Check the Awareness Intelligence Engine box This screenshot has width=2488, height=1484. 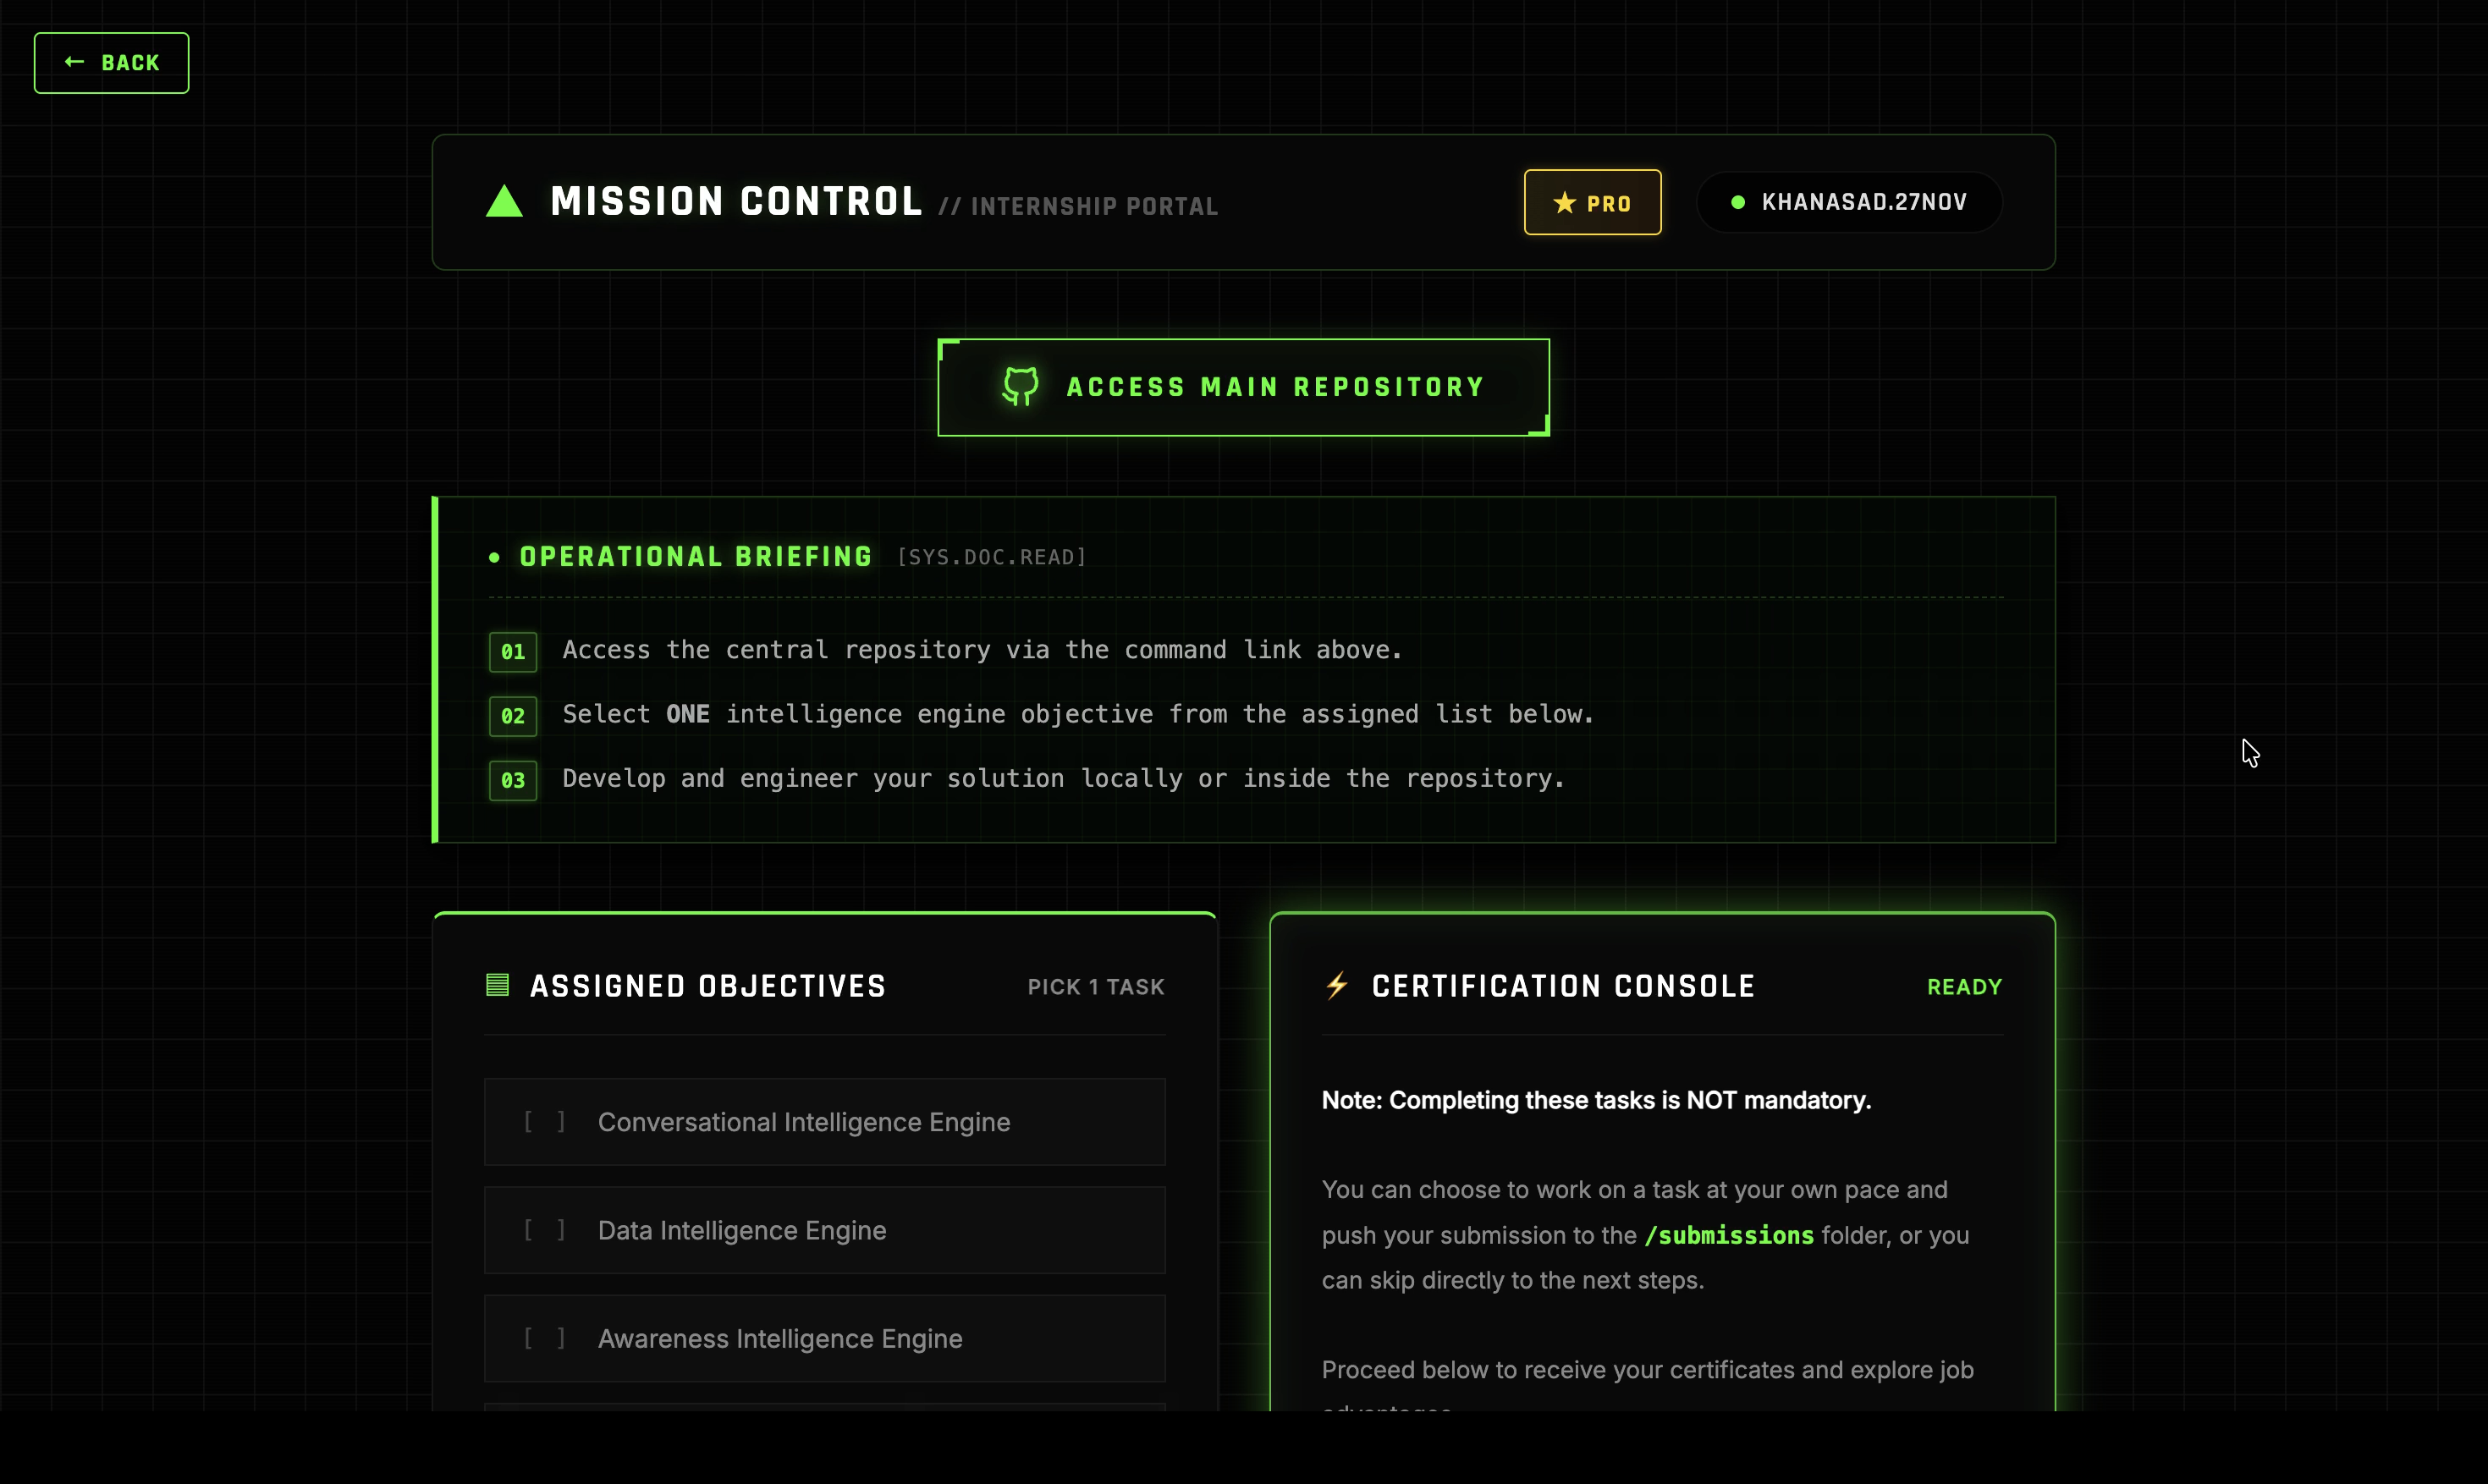[x=545, y=1338]
